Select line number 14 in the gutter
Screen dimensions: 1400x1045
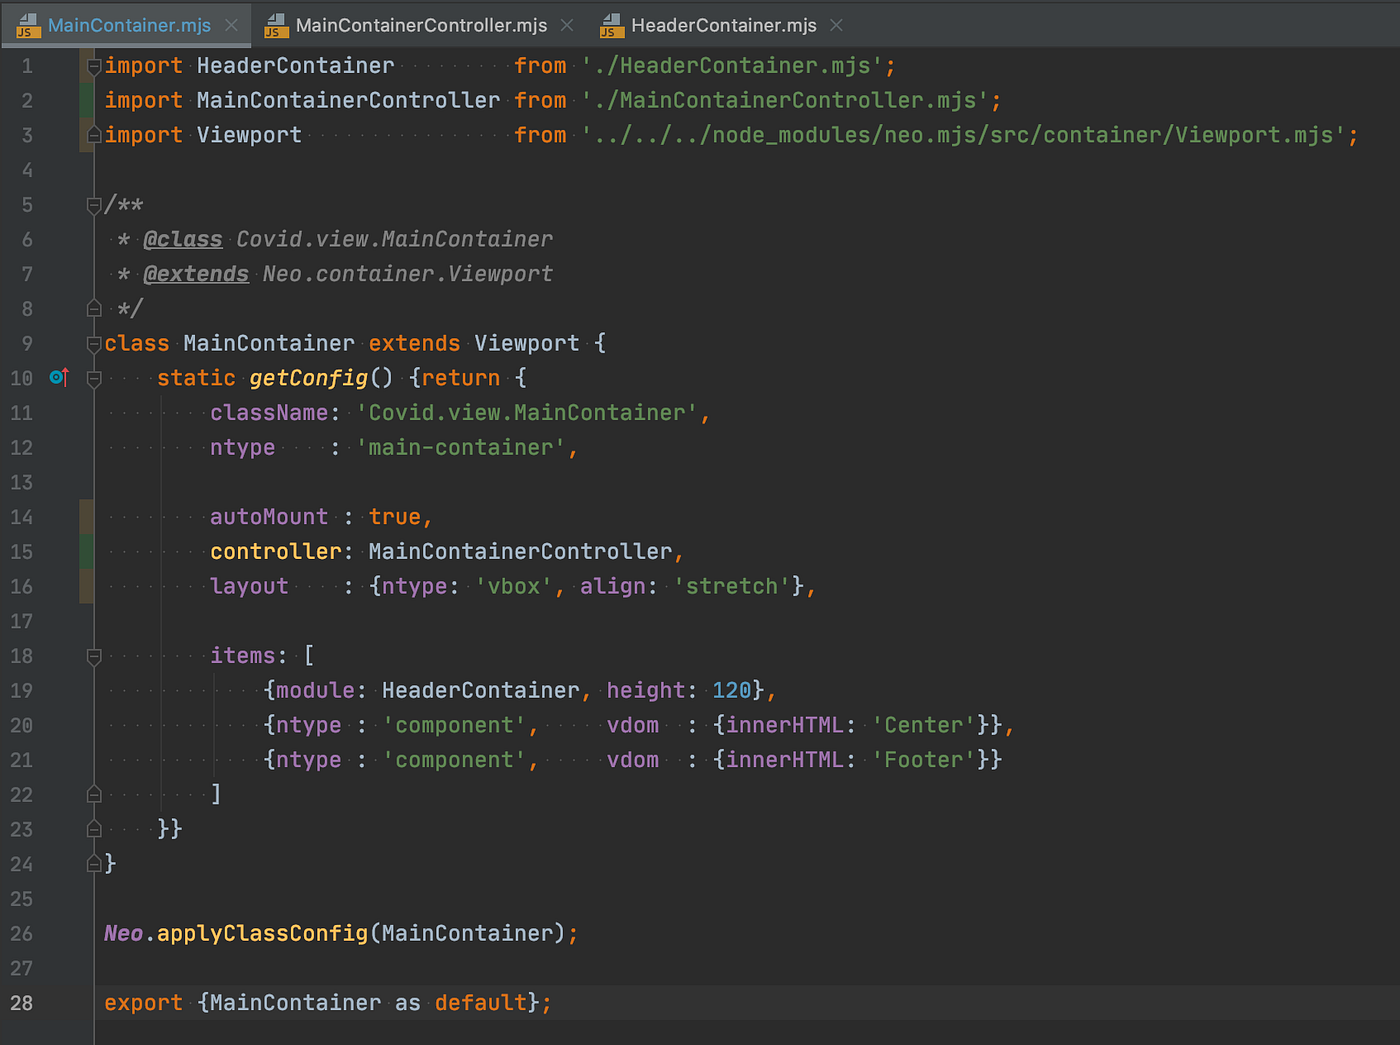pos(21,517)
